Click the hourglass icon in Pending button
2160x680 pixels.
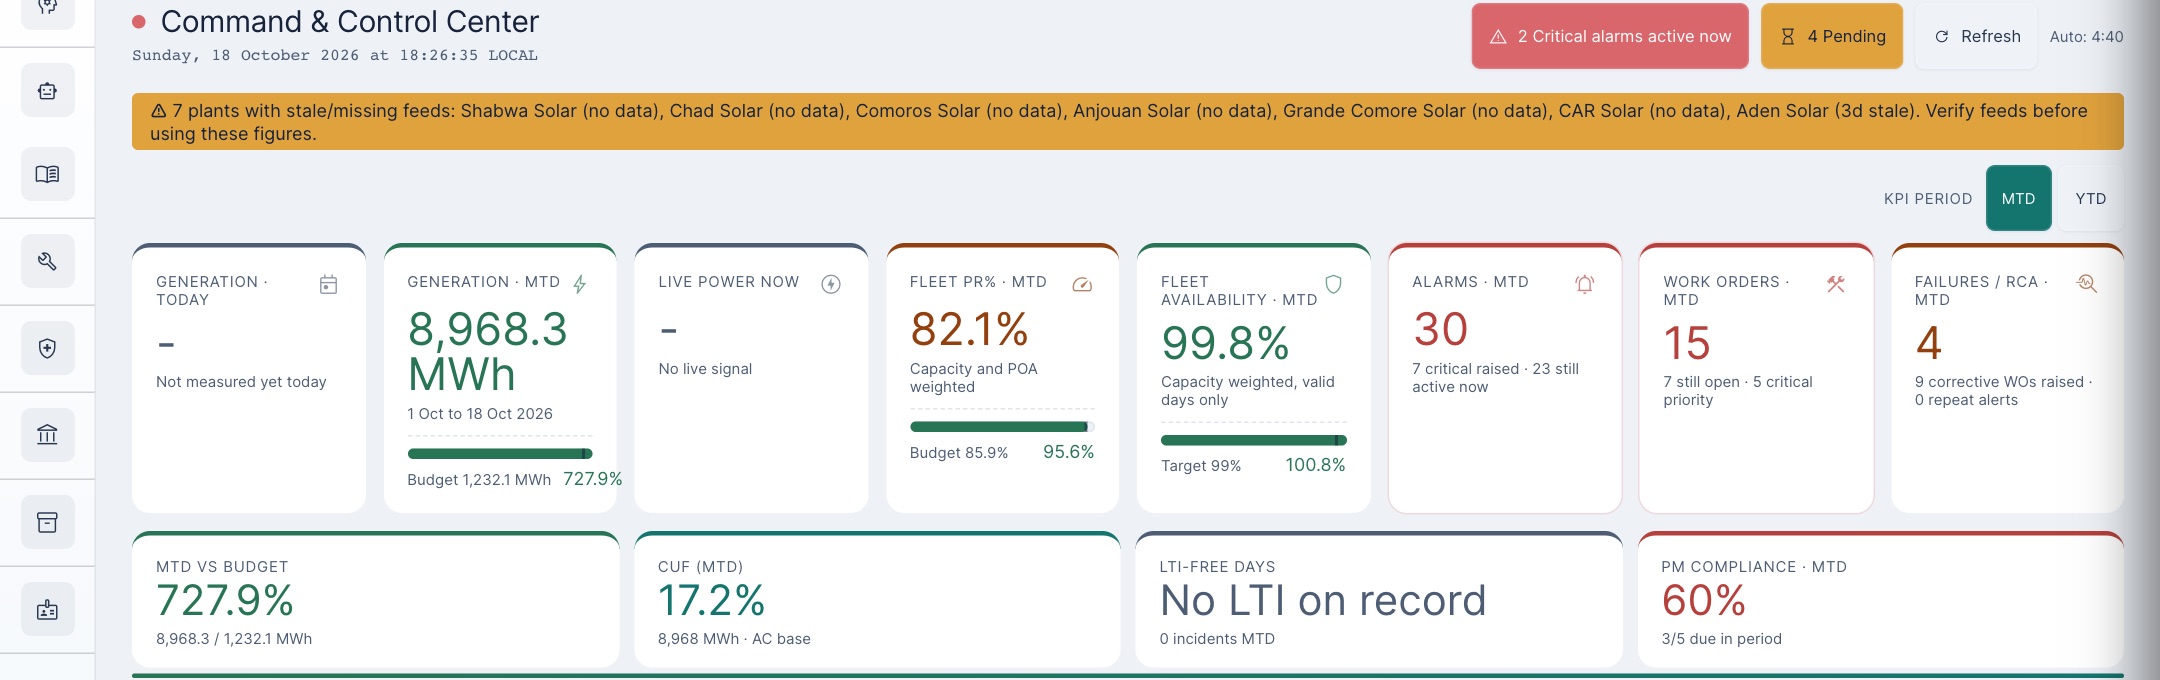pyautogui.click(x=1788, y=37)
